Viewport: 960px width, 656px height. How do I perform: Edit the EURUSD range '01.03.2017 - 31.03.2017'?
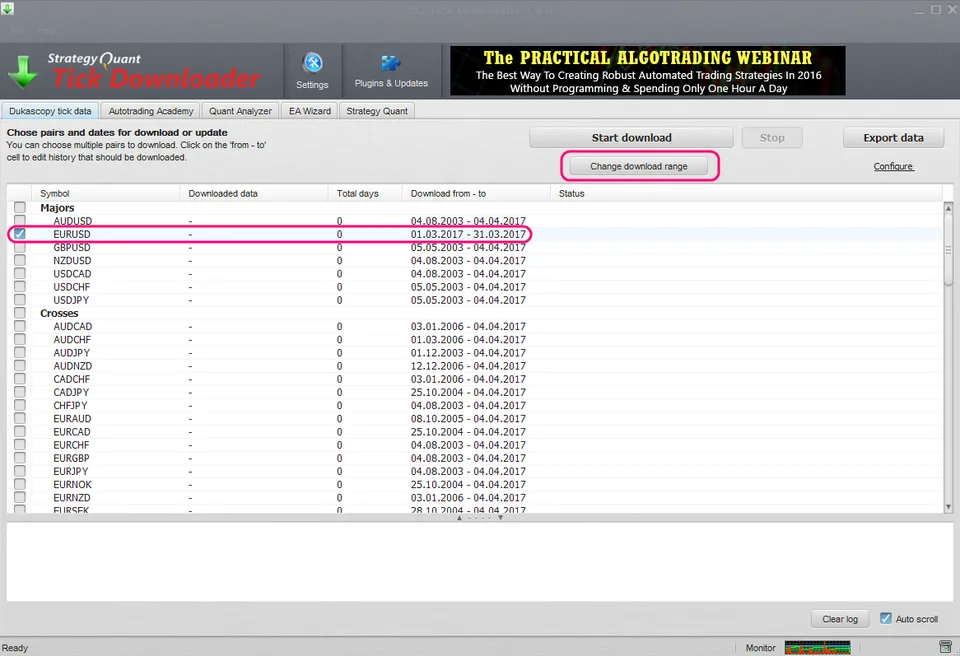point(468,234)
